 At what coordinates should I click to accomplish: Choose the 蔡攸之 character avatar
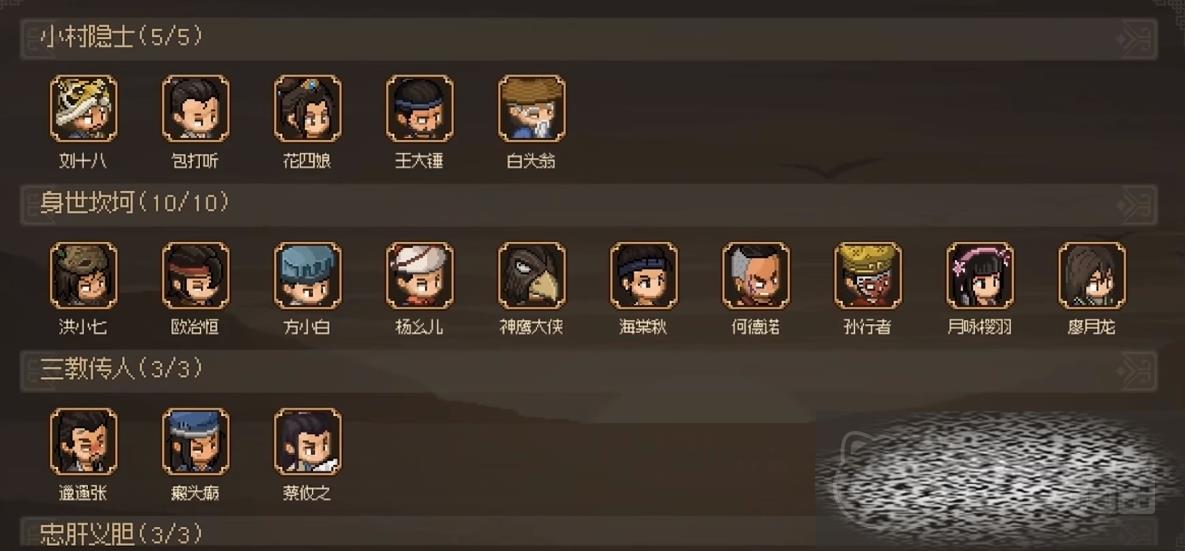pos(308,441)
